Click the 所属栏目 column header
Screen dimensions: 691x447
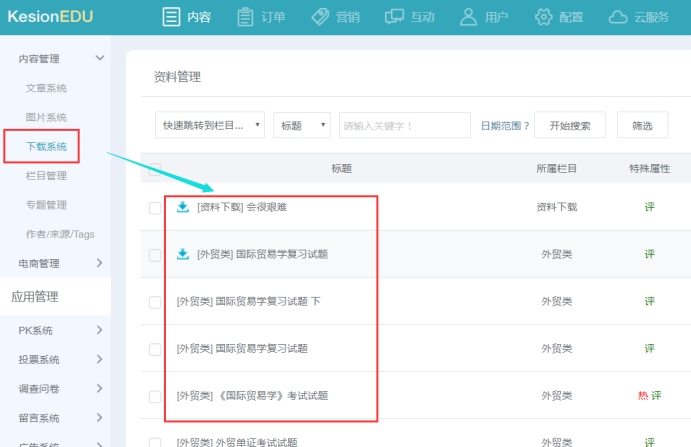(x=557, y=168)
